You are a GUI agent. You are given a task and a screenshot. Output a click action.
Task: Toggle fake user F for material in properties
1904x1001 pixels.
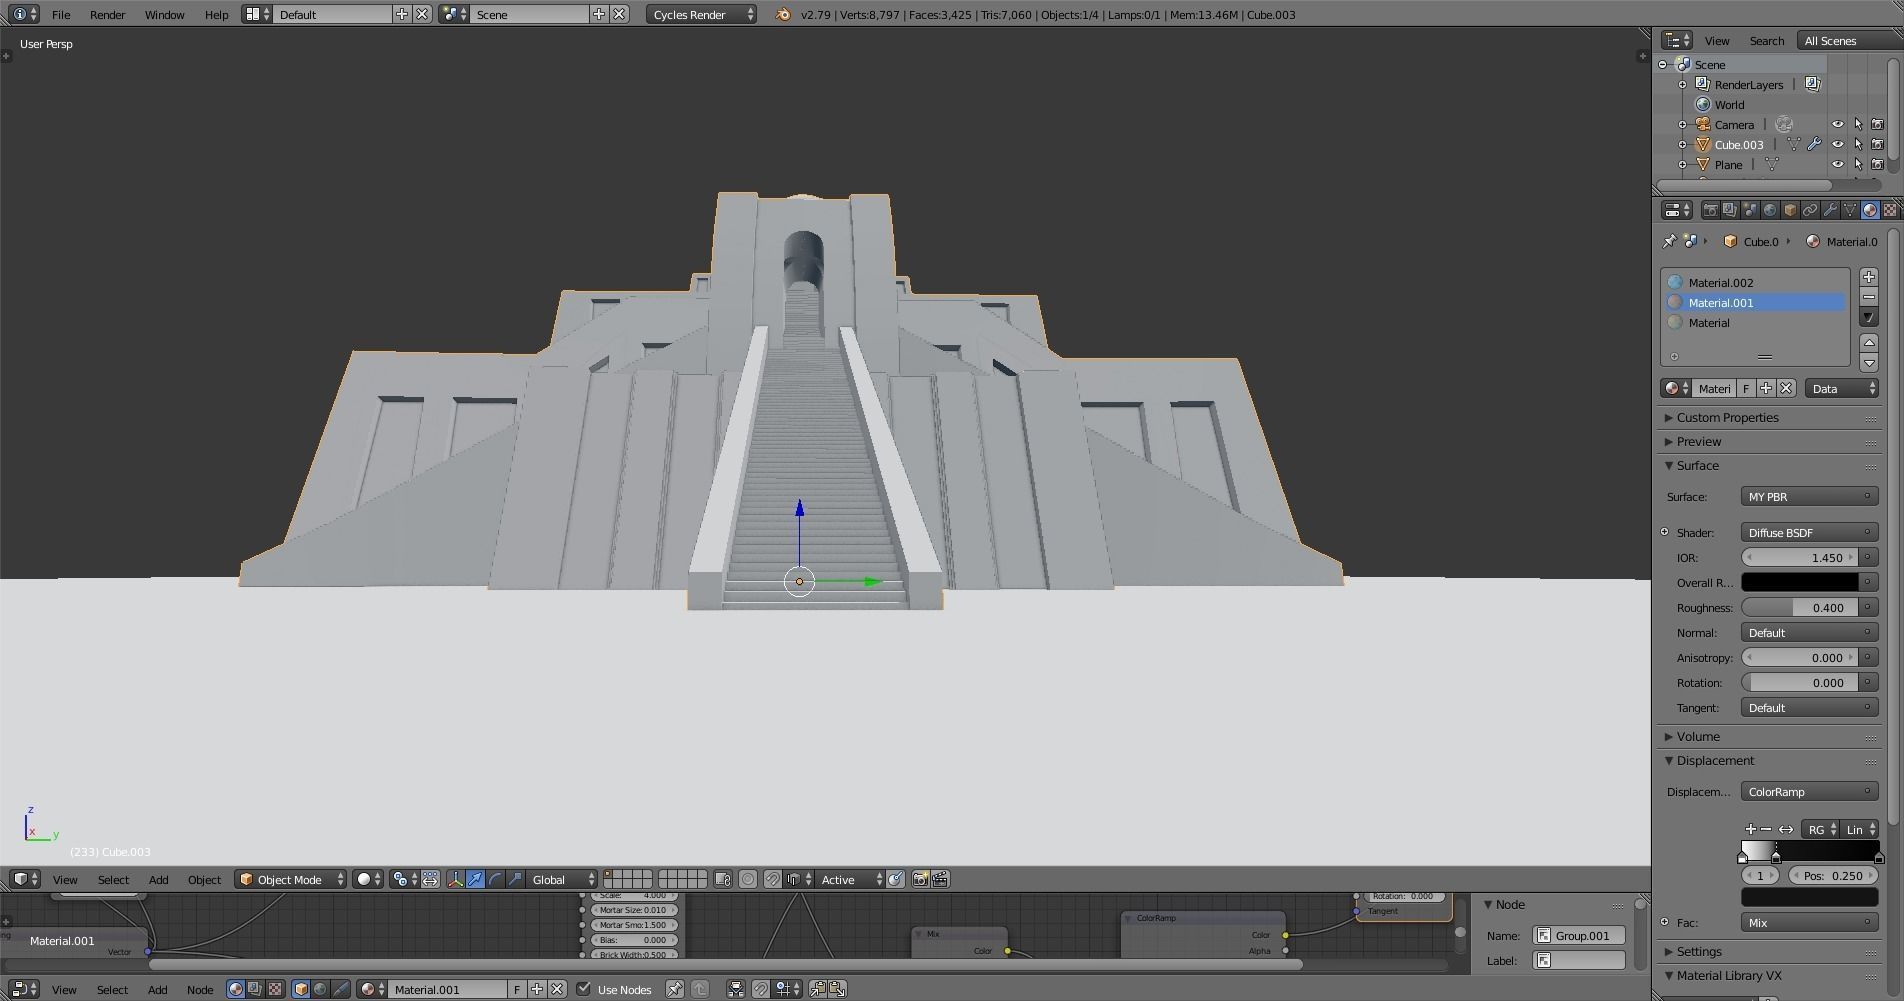pyautogui.click(x=1746, y=388)
